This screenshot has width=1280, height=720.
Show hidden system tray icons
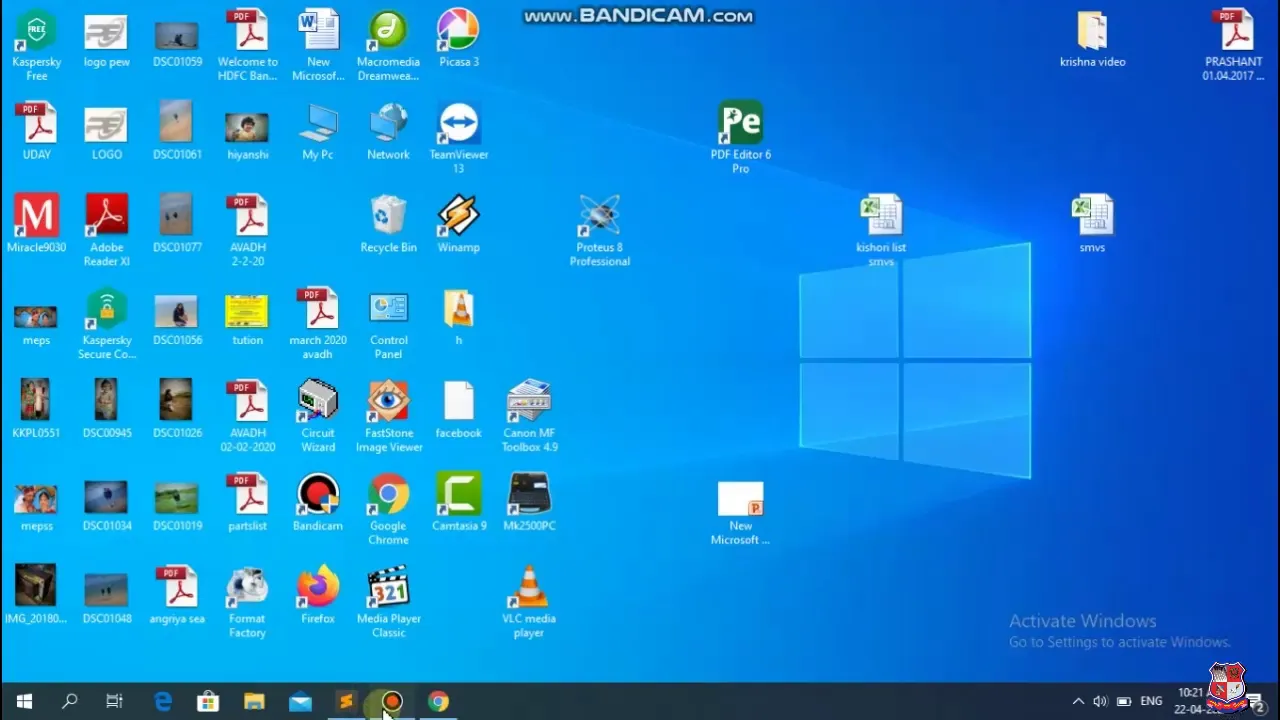1078,702
